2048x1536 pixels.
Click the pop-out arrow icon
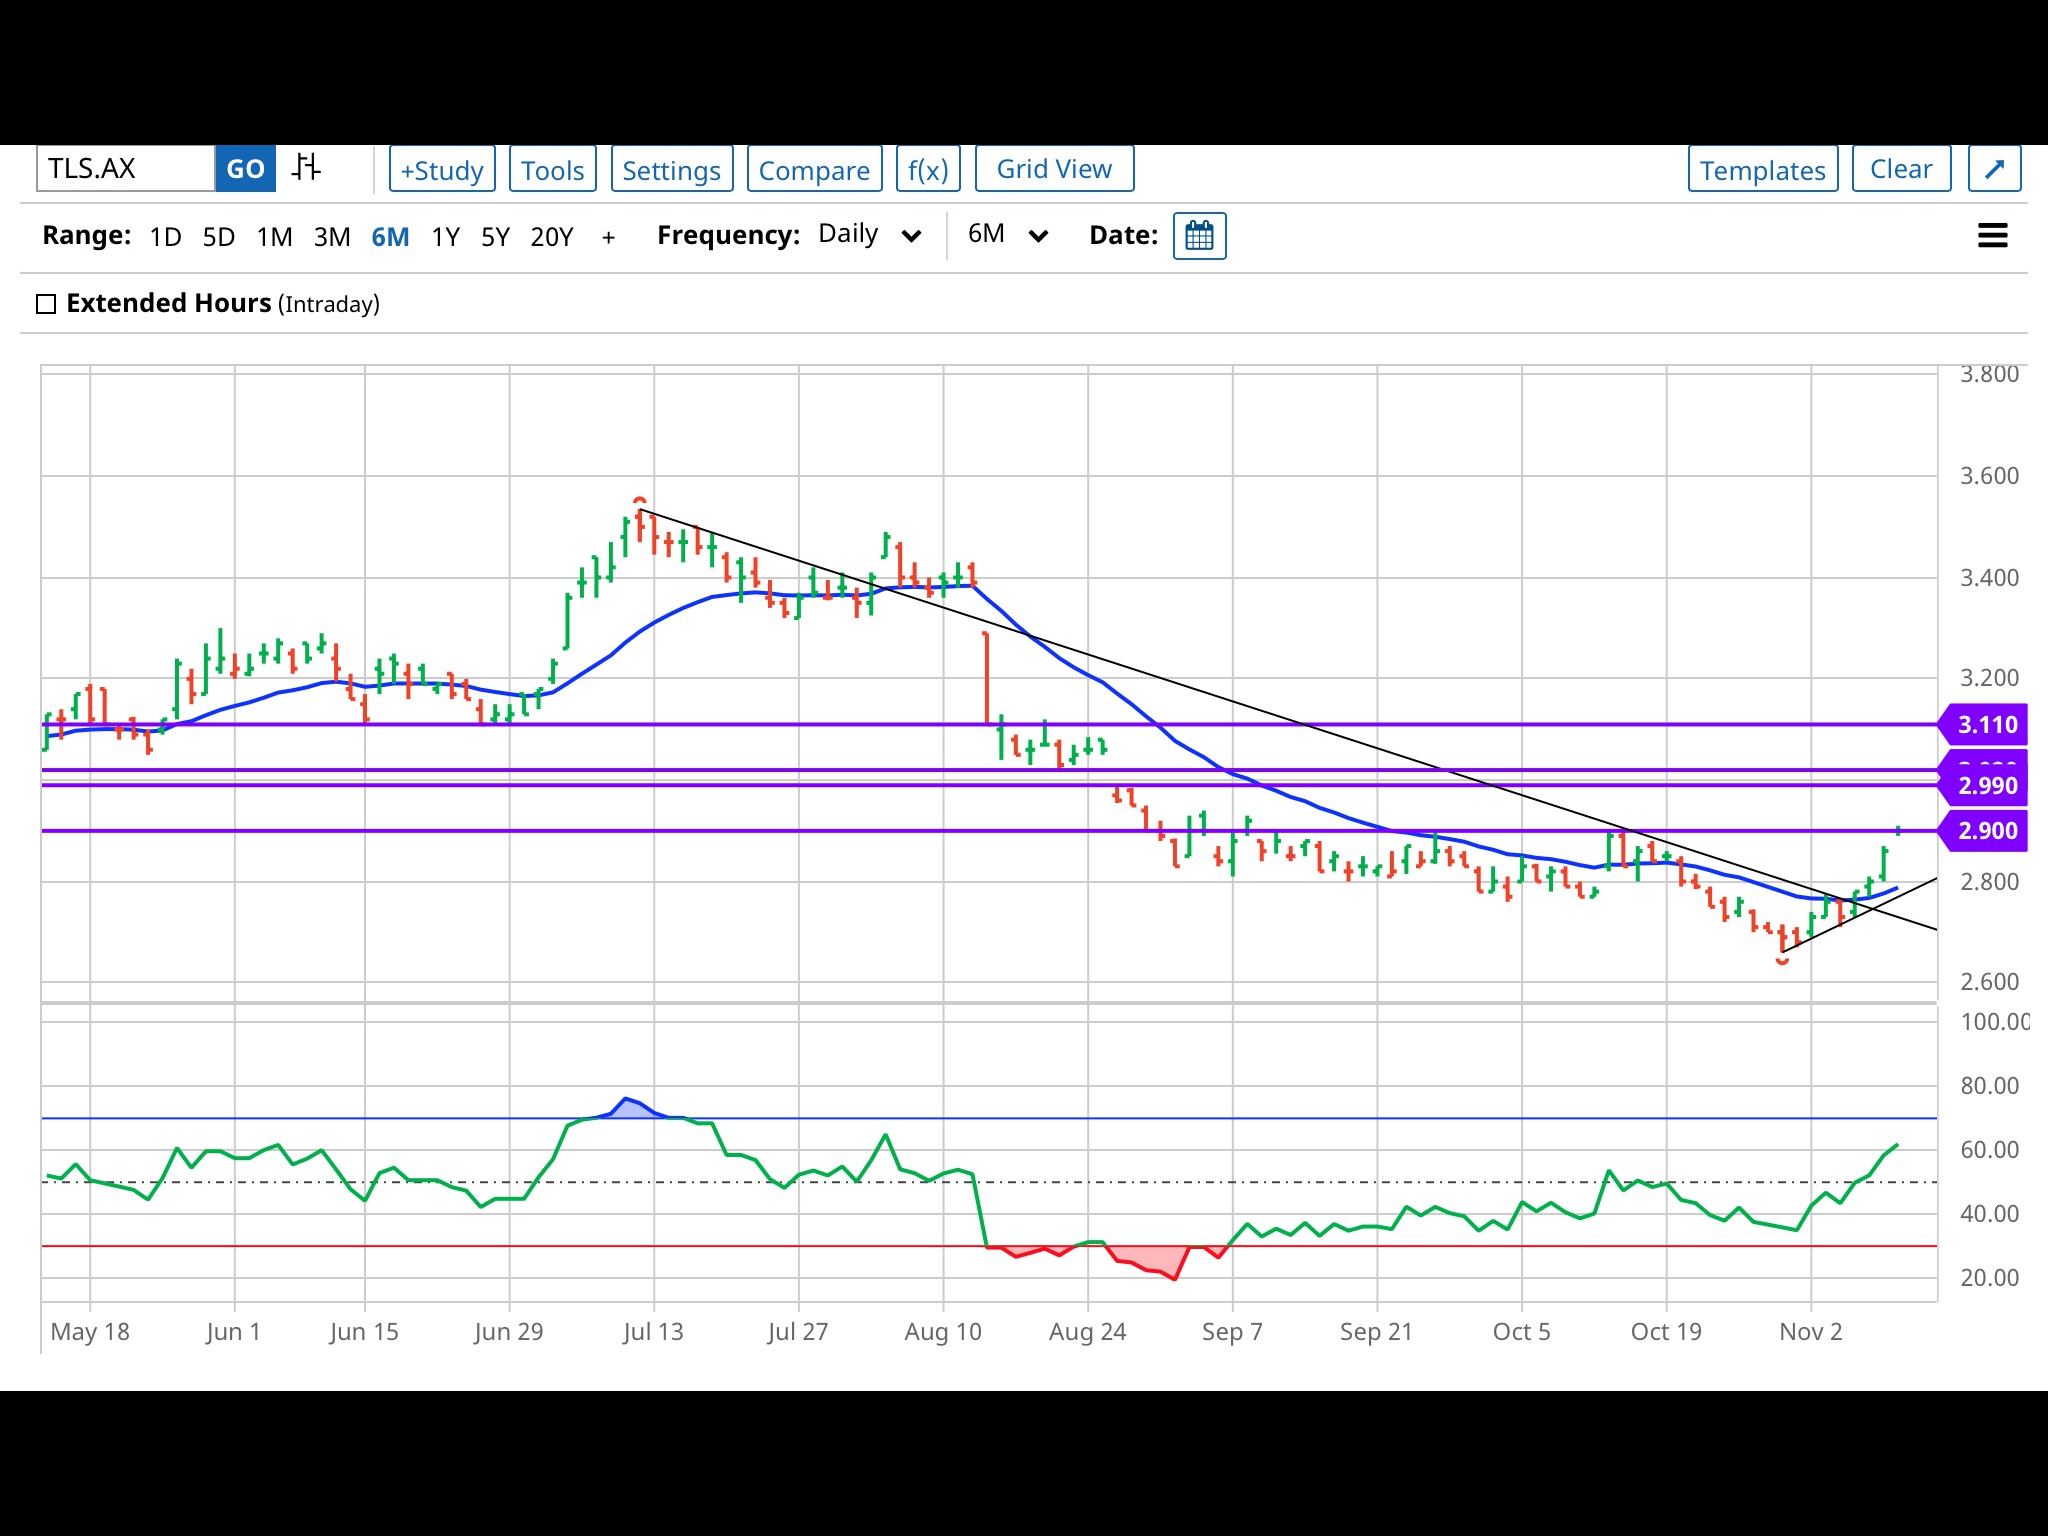coord(1994,168)
